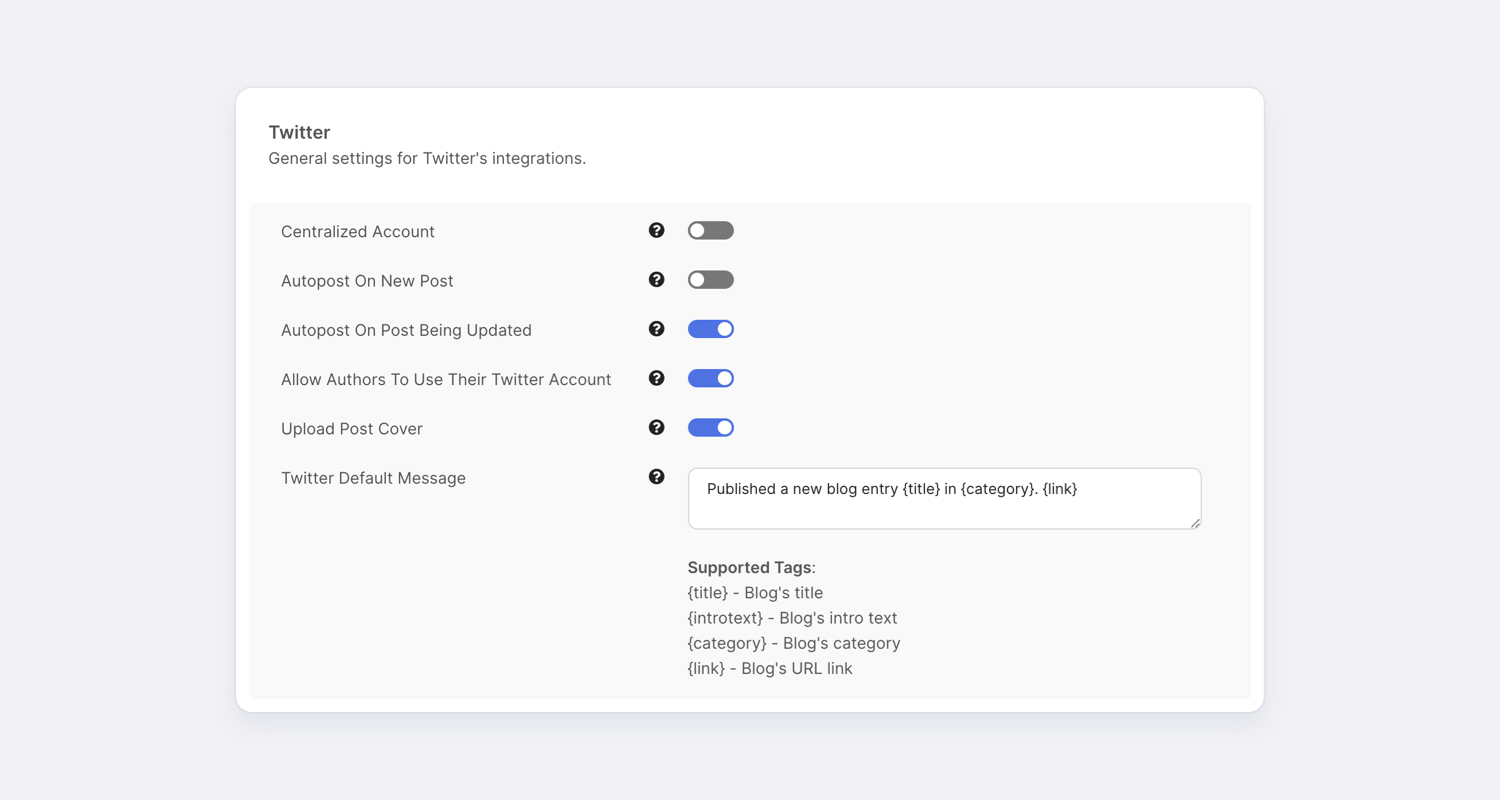This screenshot has height=800, width=1500.
Task: Show help for Allow Authors Twitter Account setting
Action: point(656,378)
